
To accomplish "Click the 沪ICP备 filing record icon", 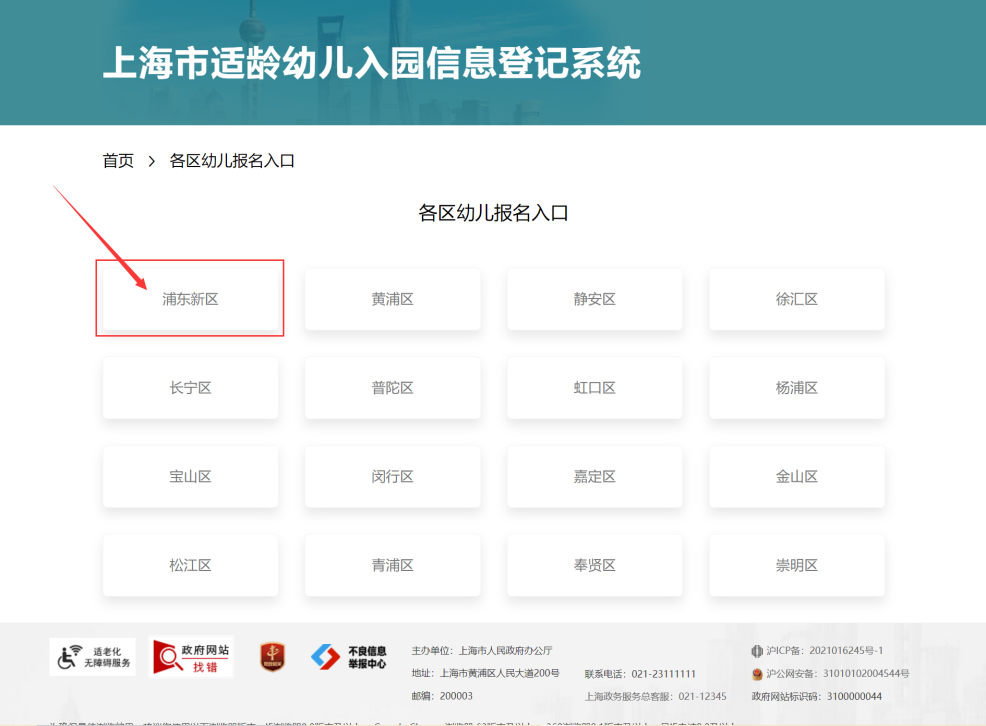I will click(x=758, y=650).
